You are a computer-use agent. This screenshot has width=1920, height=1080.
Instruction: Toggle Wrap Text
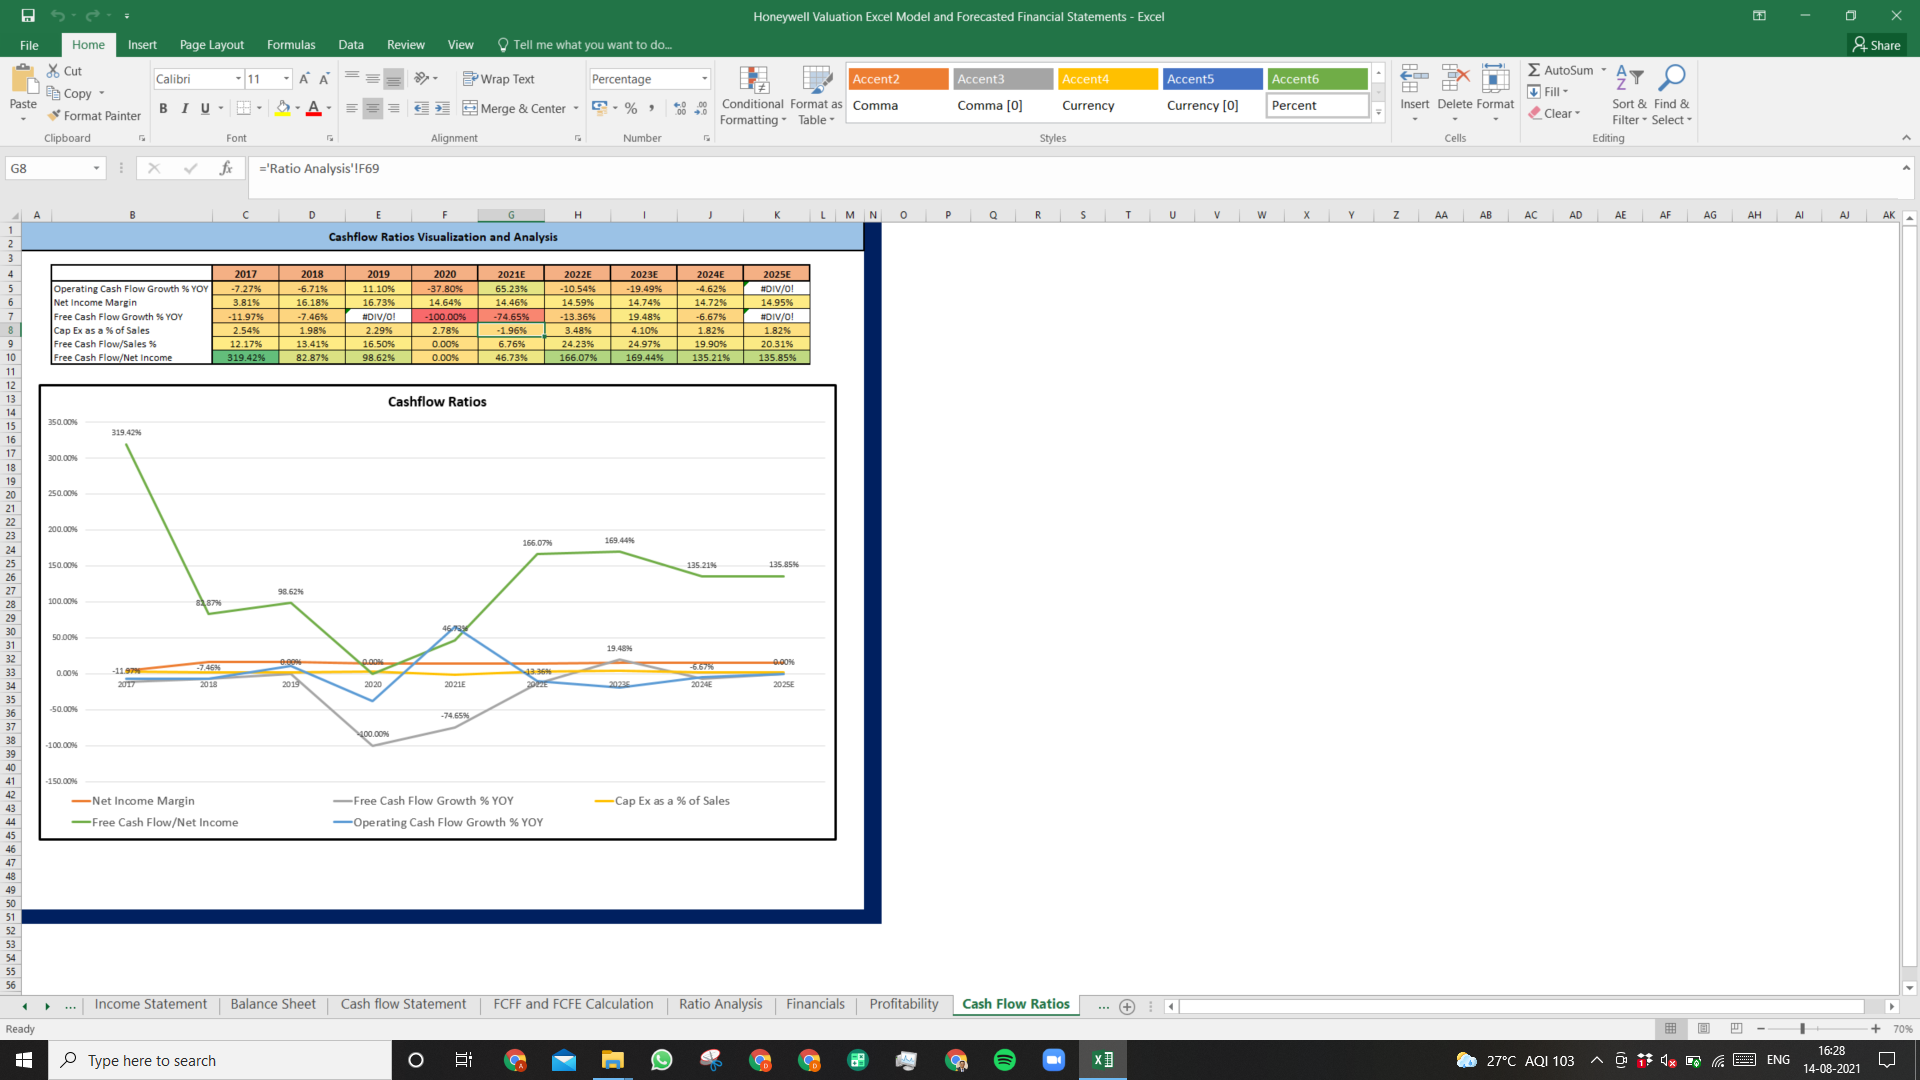(x=499, y=79)
